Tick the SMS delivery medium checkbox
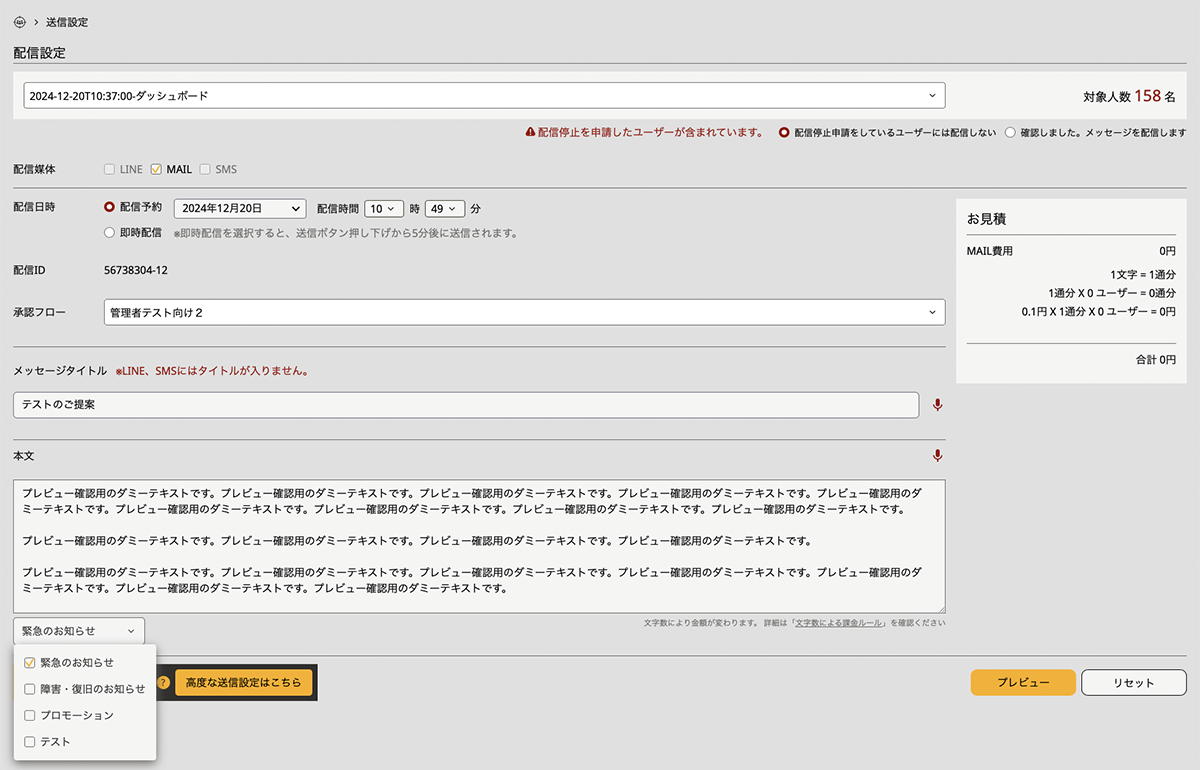This screenshot has width=1200, height=770. coord(205,170)
